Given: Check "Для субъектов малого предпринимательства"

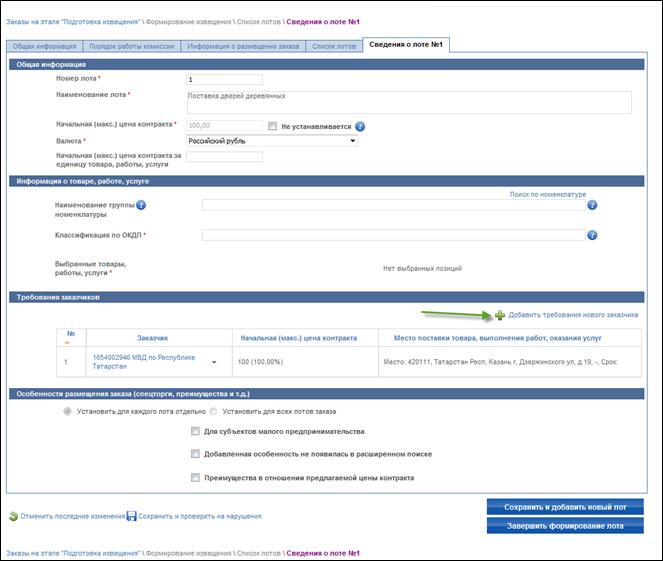Looking at the screenshot, I should (195, 431).
